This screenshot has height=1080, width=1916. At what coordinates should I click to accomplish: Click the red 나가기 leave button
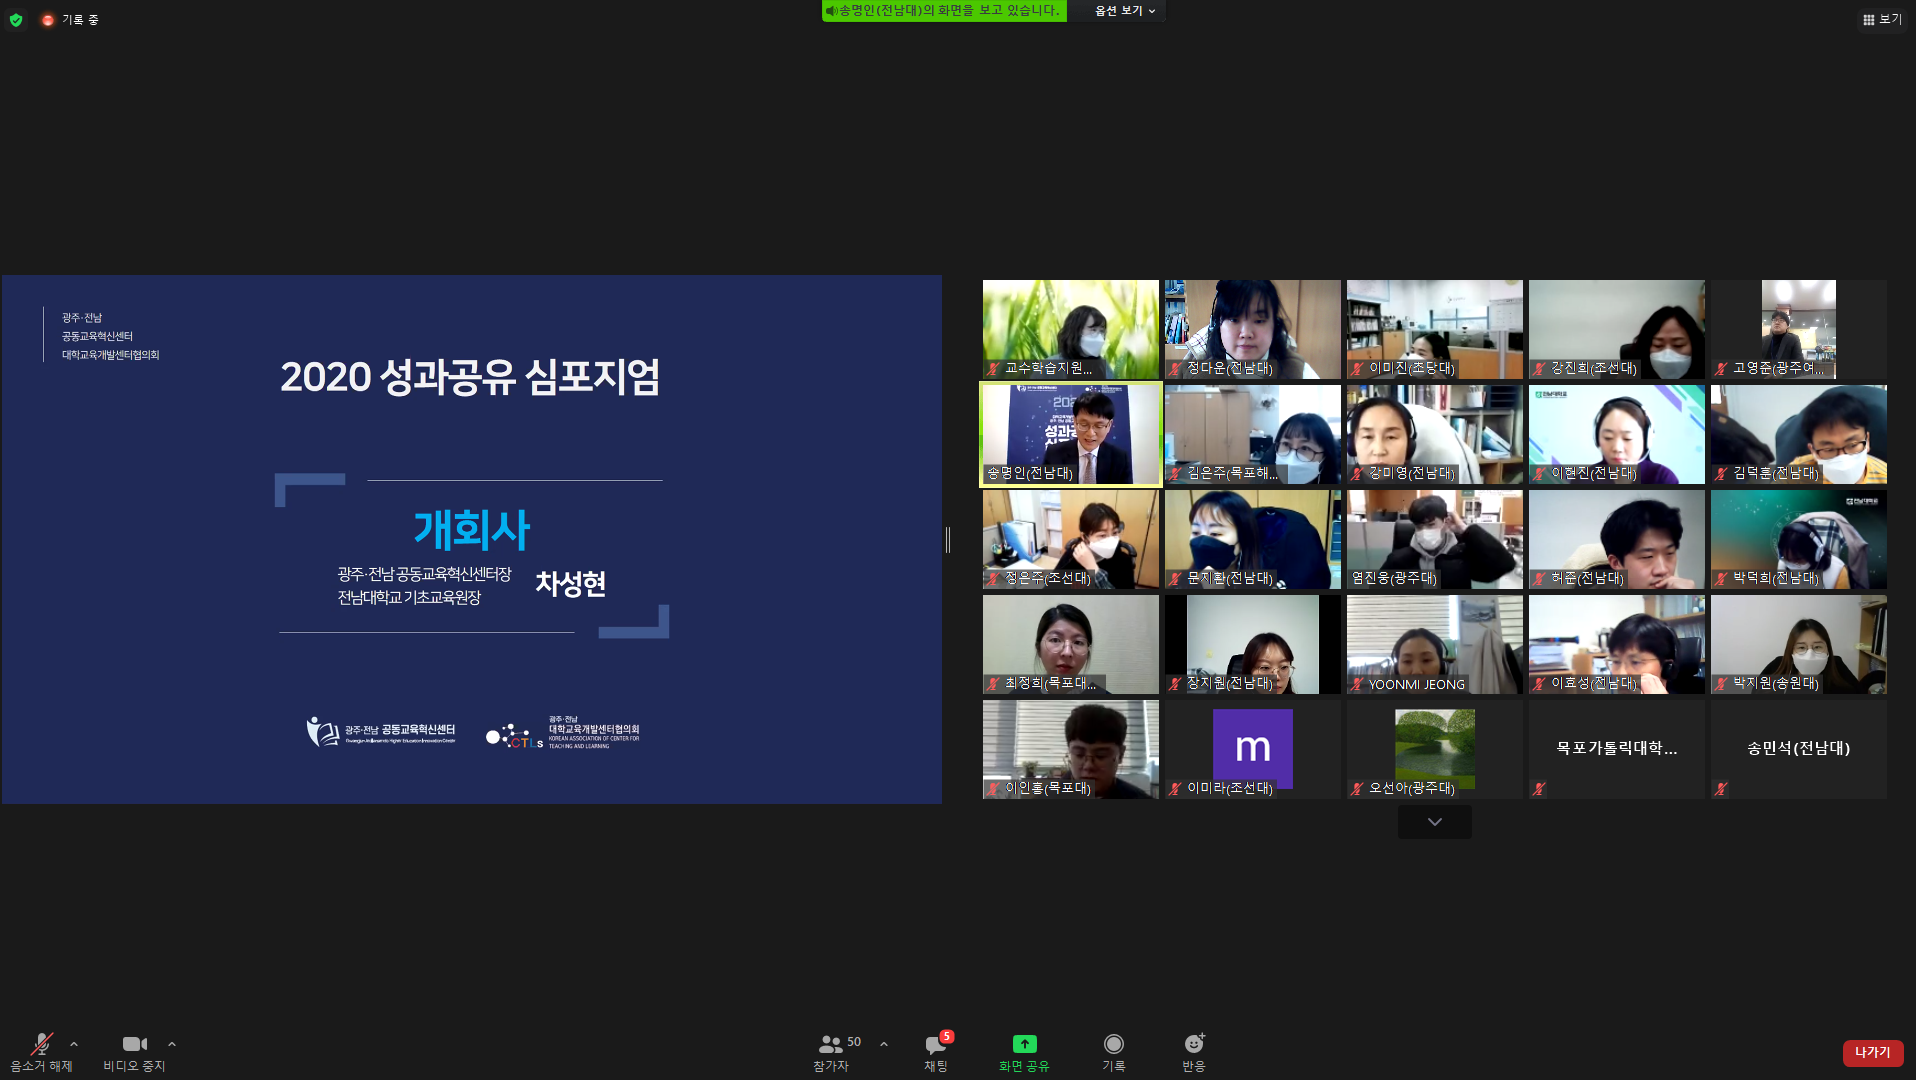point(1872,1052)
